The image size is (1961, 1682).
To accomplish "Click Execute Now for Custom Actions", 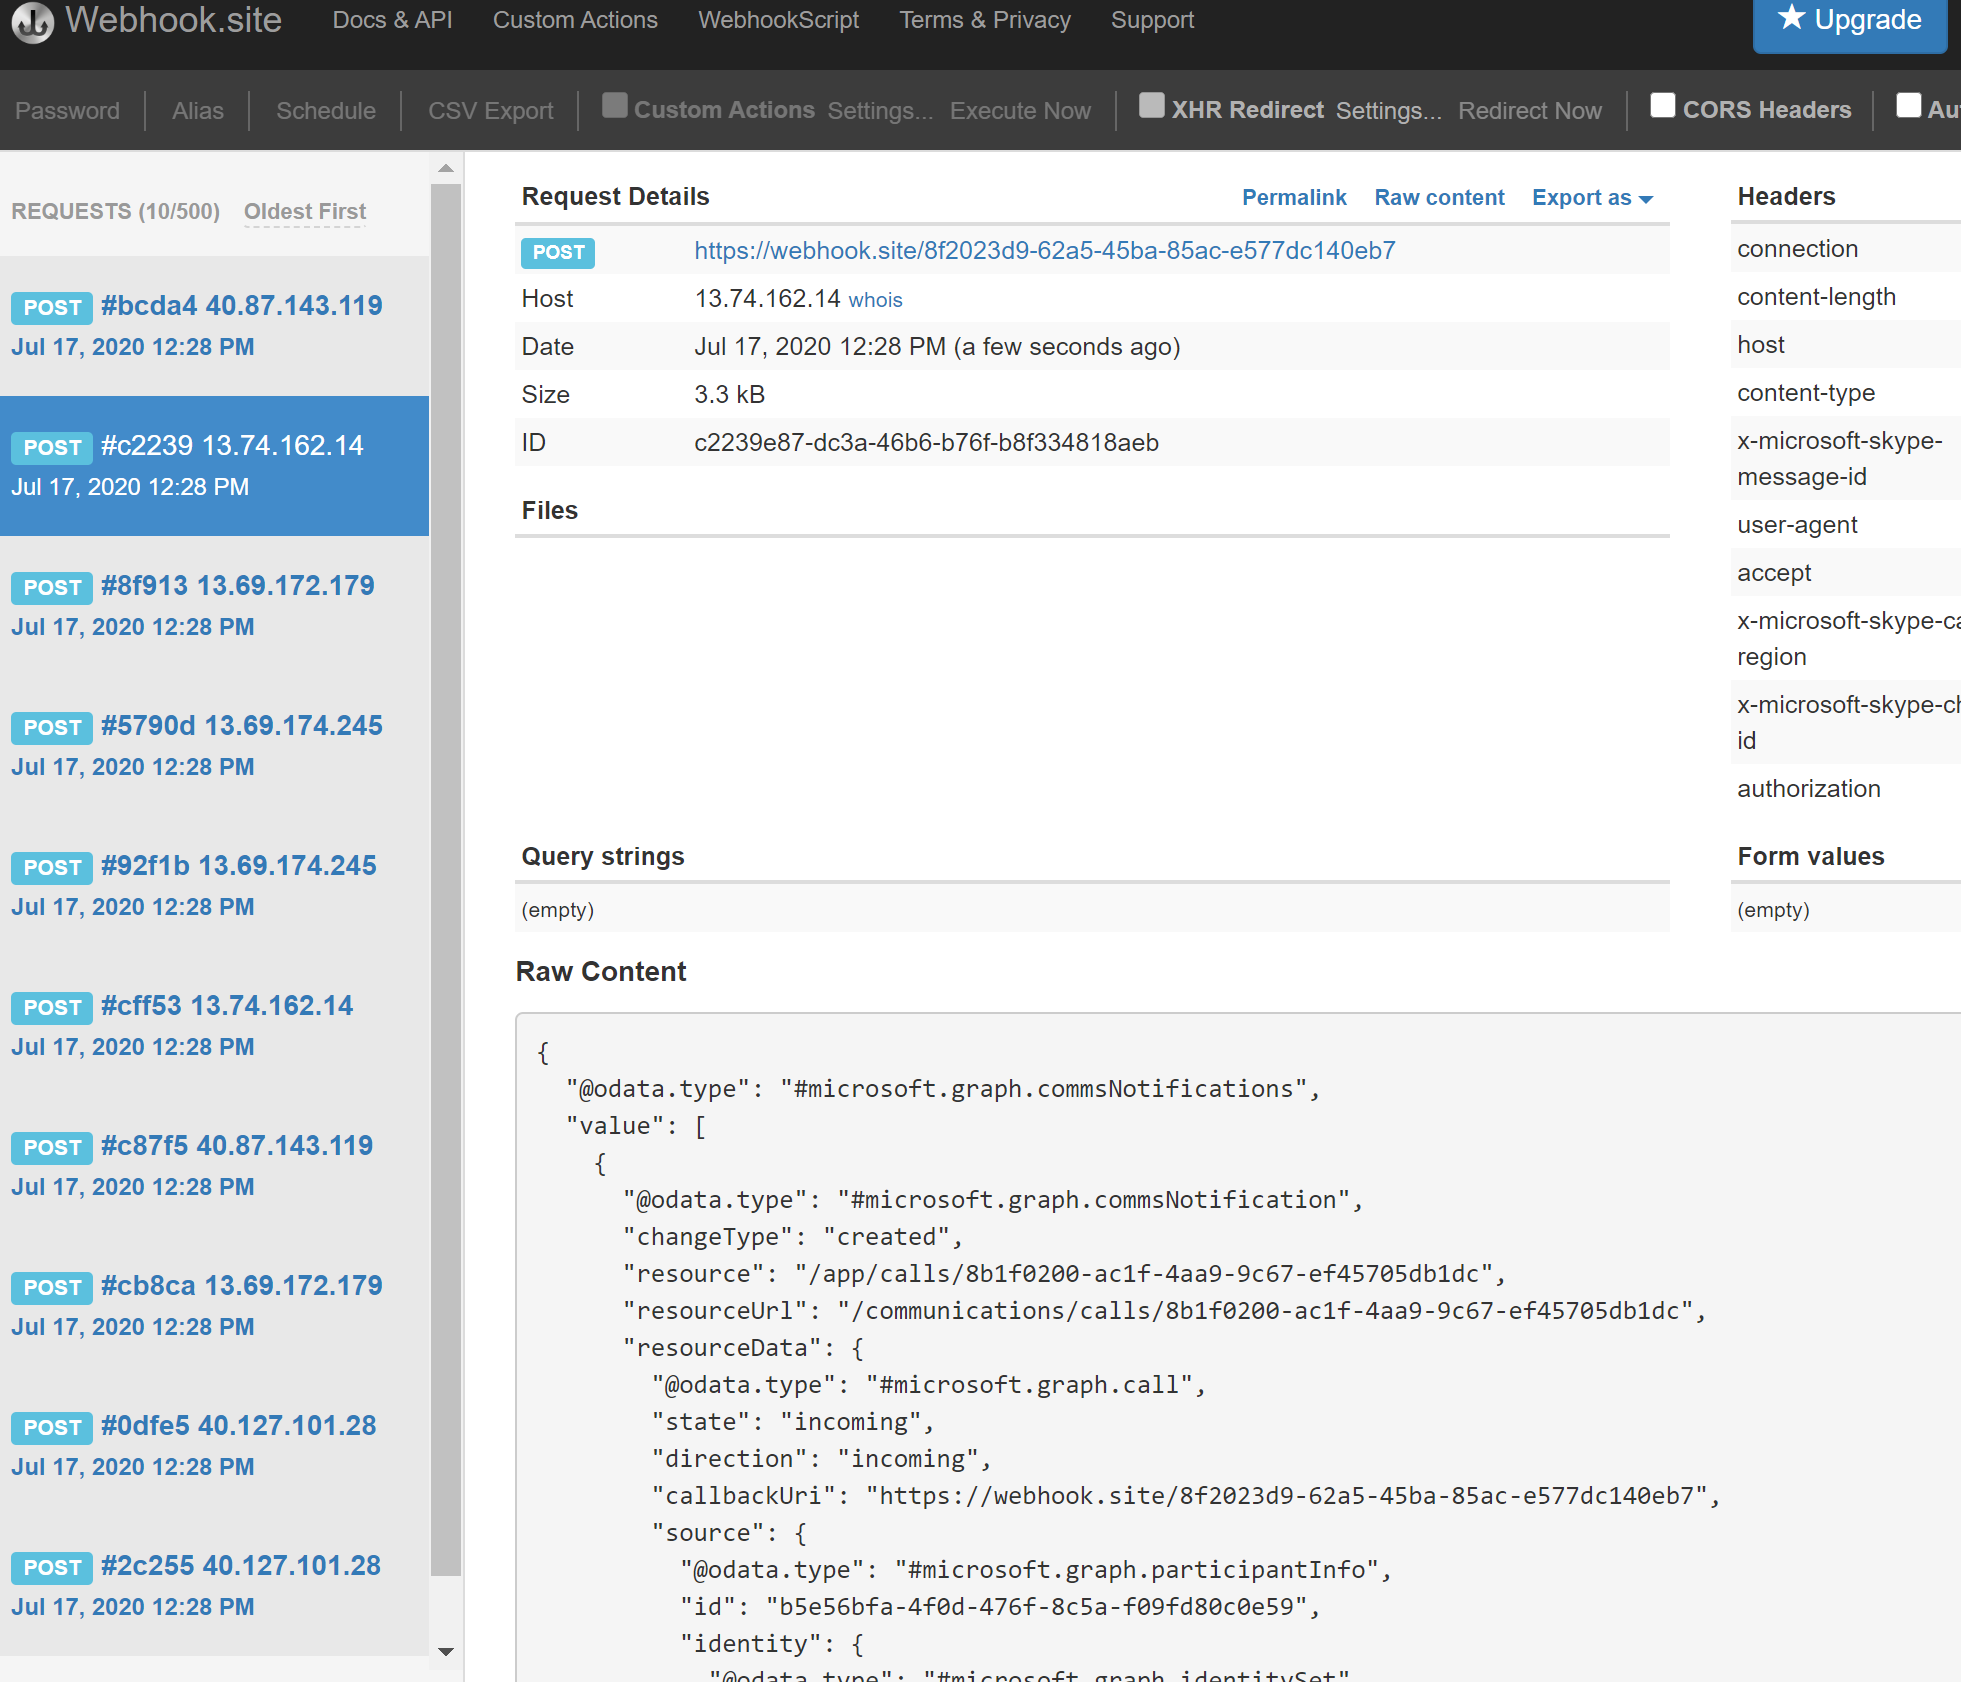I will (1019, 110).
